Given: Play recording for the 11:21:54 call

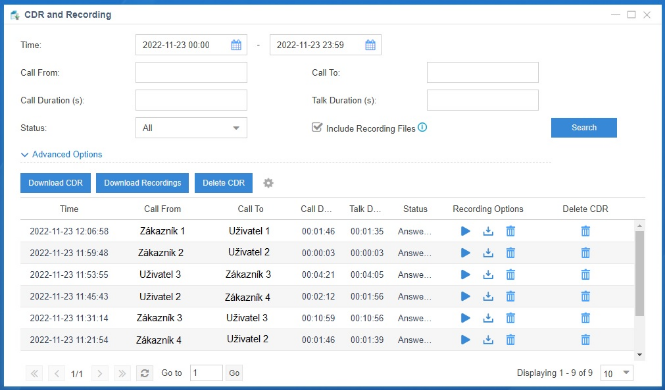Looking at the screenshot, I should point(465,339).
